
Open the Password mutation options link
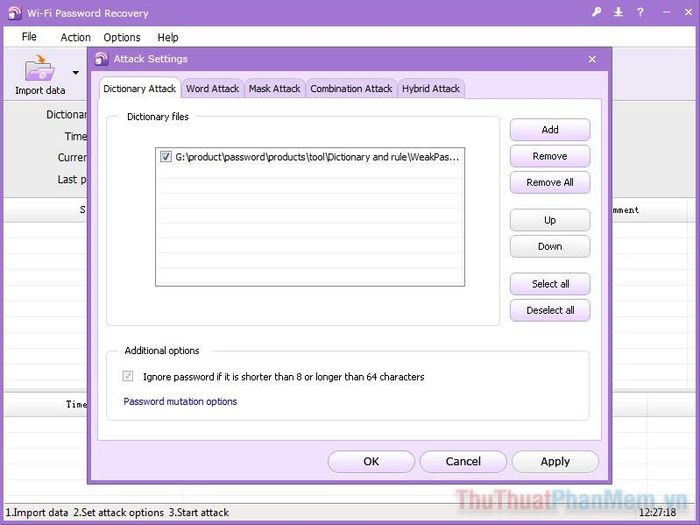[180, 401]
